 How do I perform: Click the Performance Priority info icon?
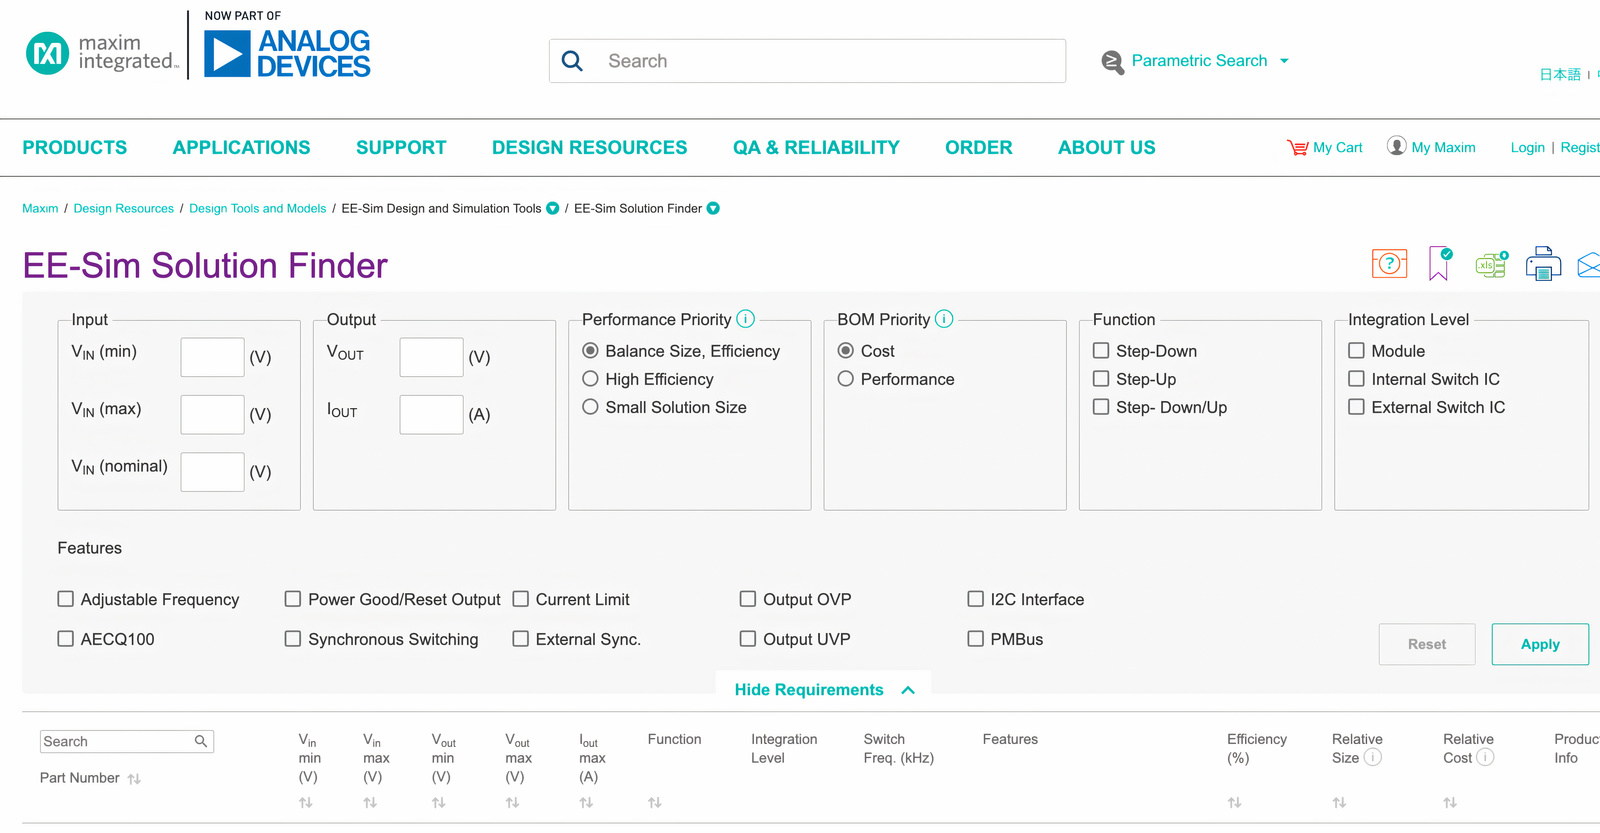745,319
